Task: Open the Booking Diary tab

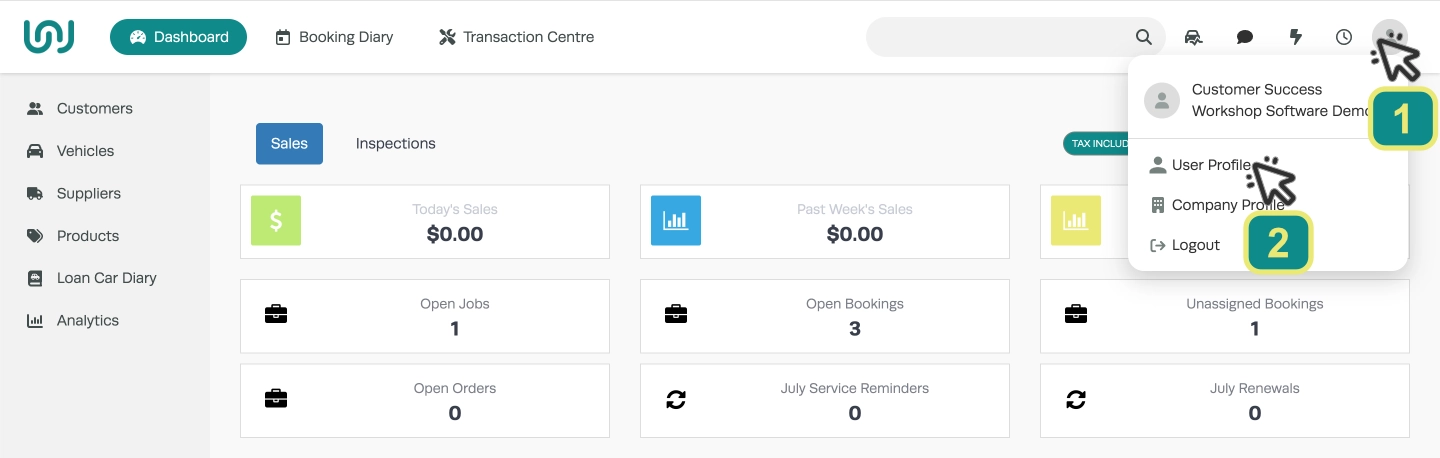Action: click(x=334, y=37)
